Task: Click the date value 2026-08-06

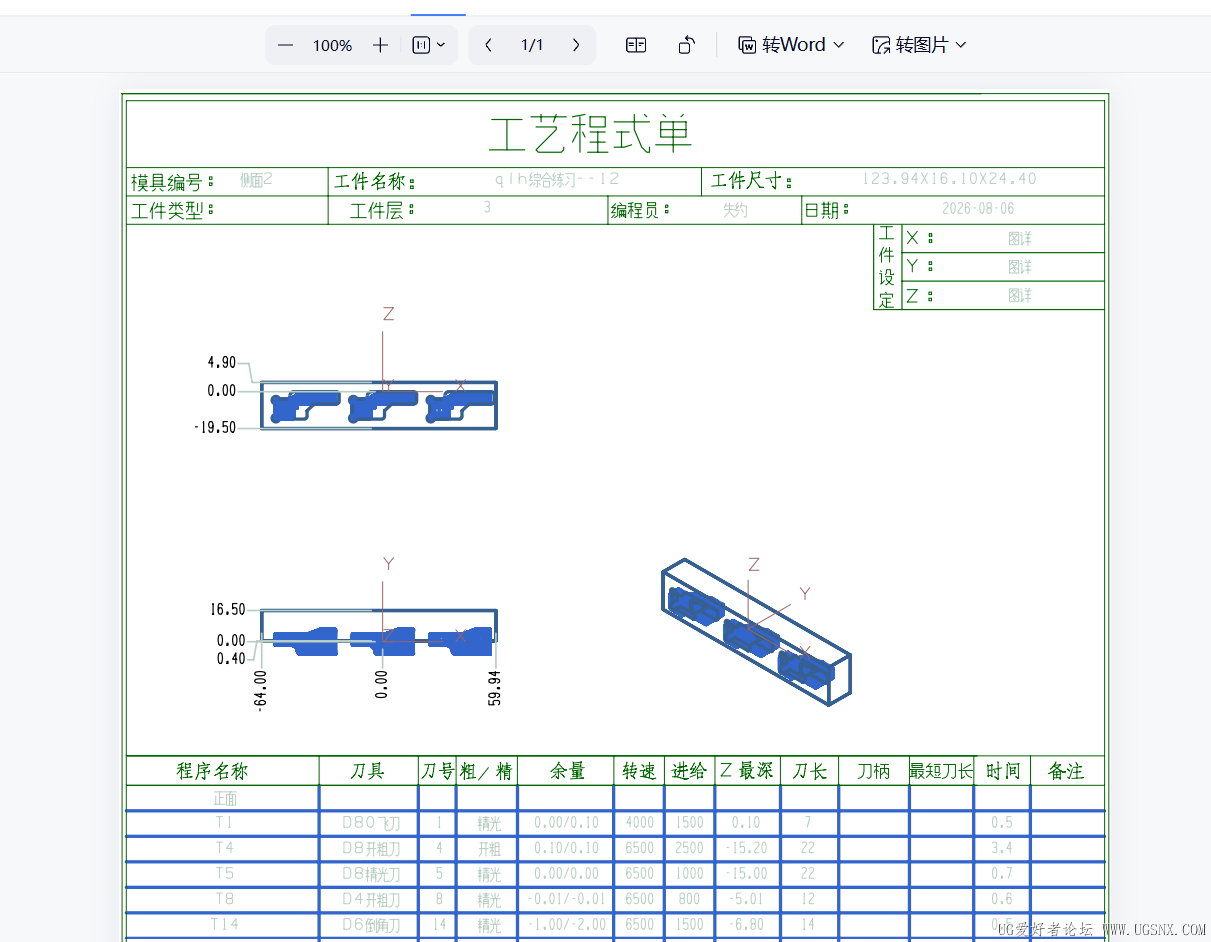Action: click(978, 208)
